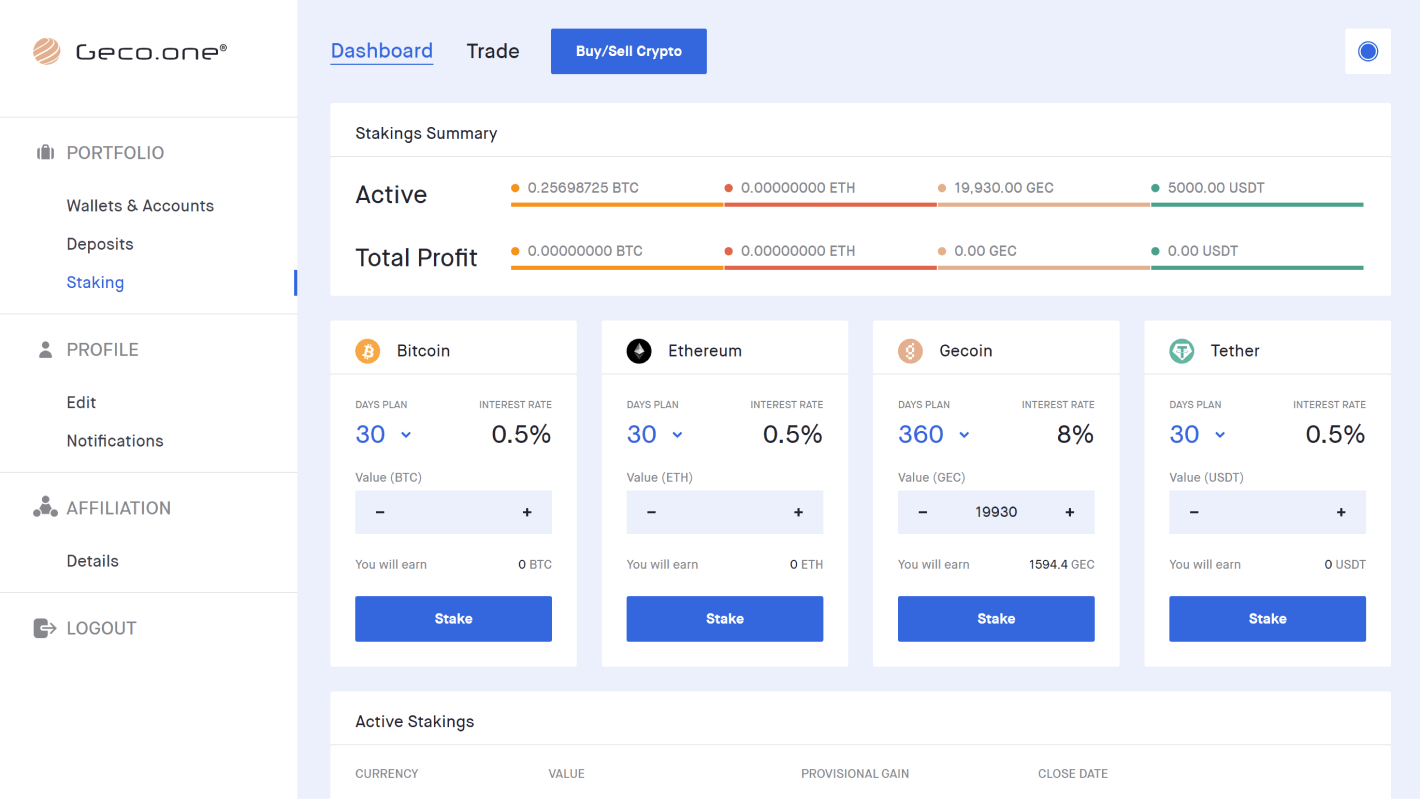Click the Tether coin icon
Screen dimensions: 1420x799
tap(1182, 351)
